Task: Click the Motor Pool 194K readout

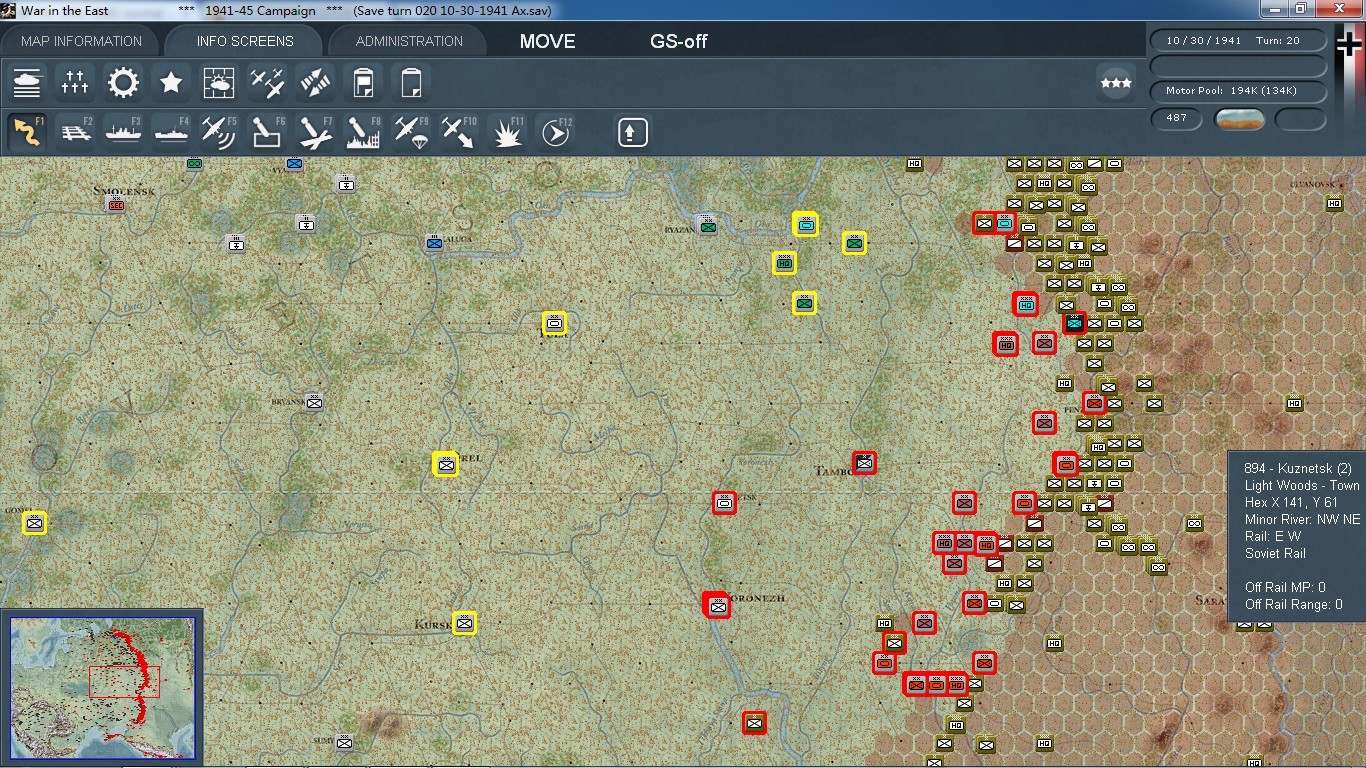Action: coord(1238,91)
